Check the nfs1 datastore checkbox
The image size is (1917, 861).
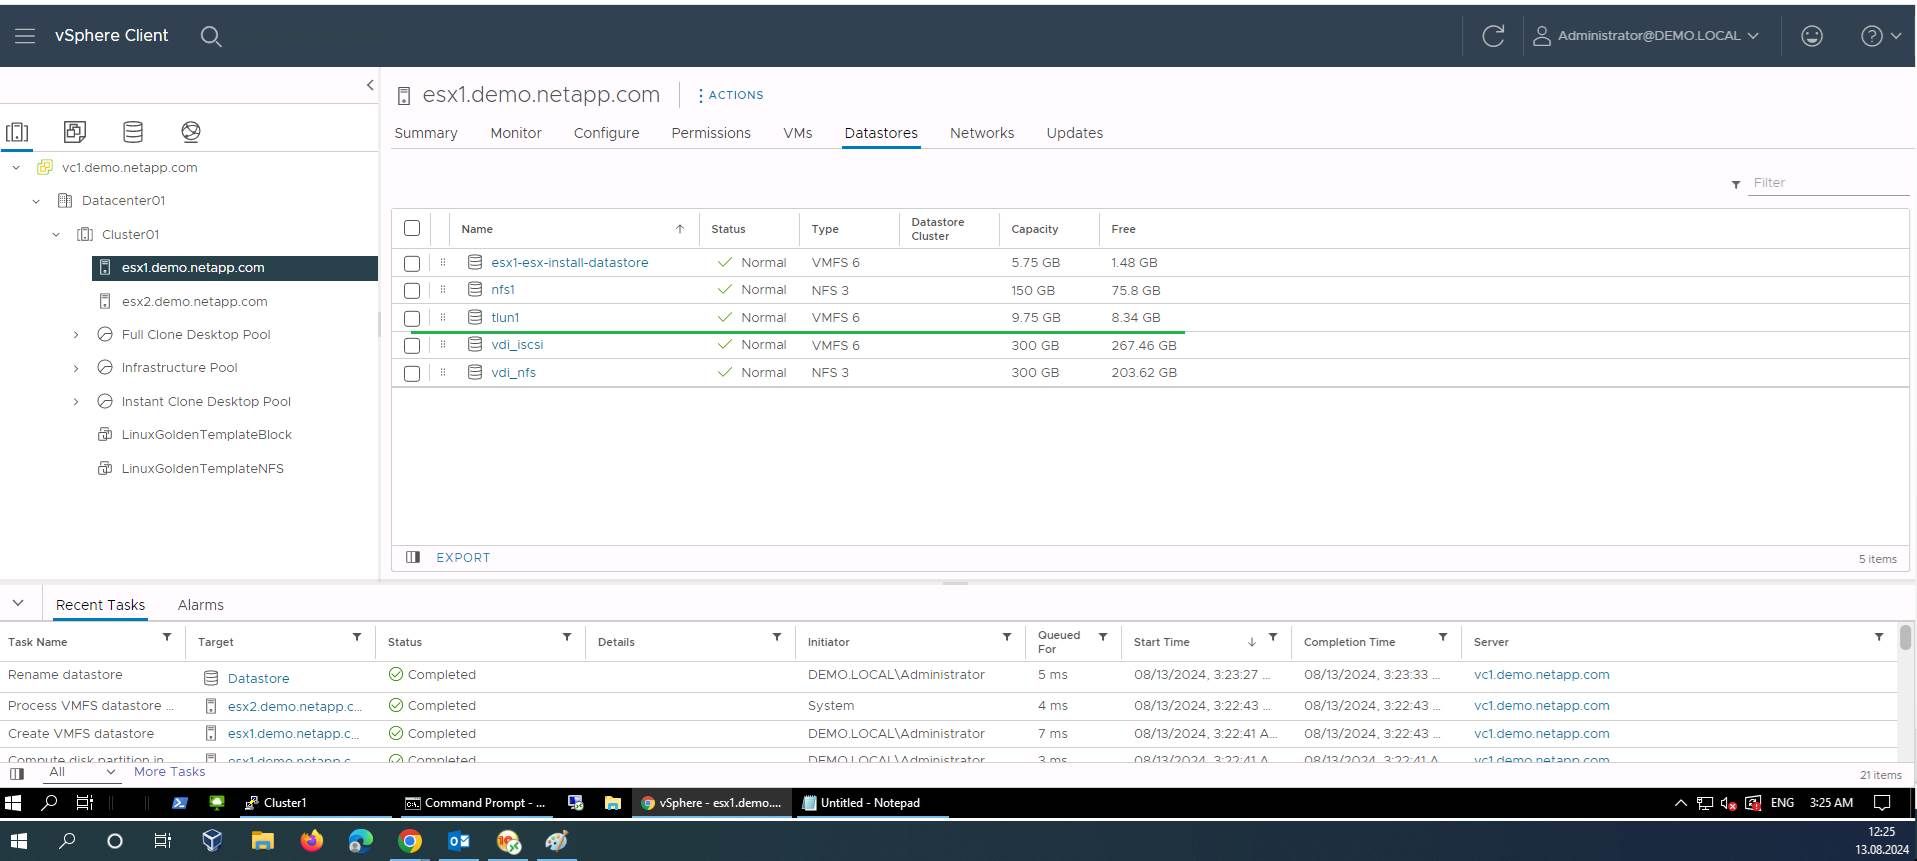click(x=412, y=291)
